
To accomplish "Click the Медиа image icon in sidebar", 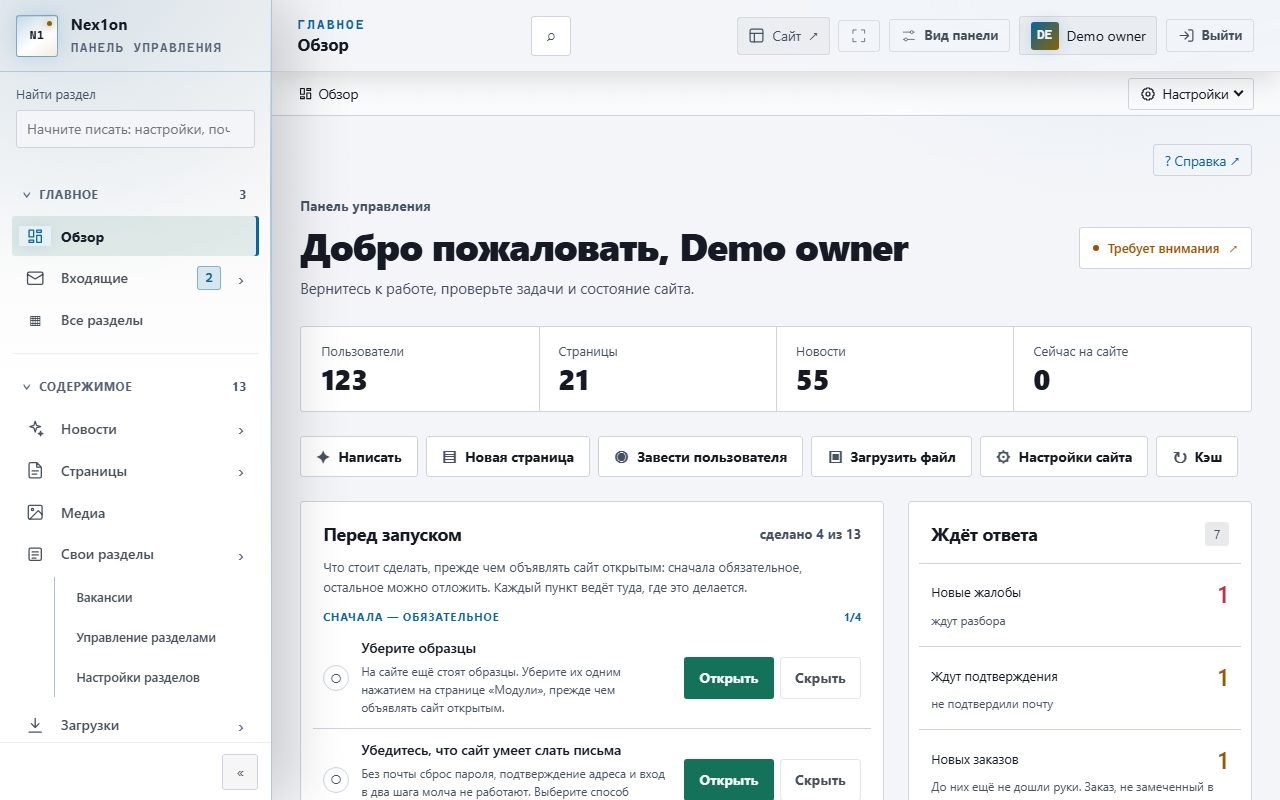I will [36, 513].
